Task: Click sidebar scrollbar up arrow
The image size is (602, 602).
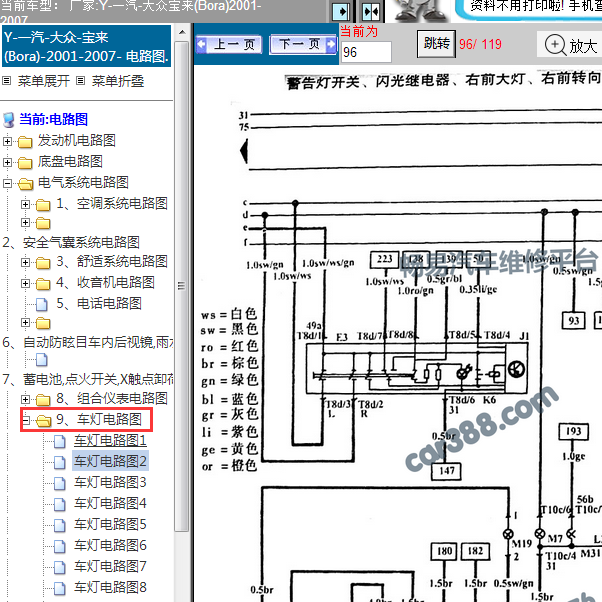Action: tap(182, 32)
